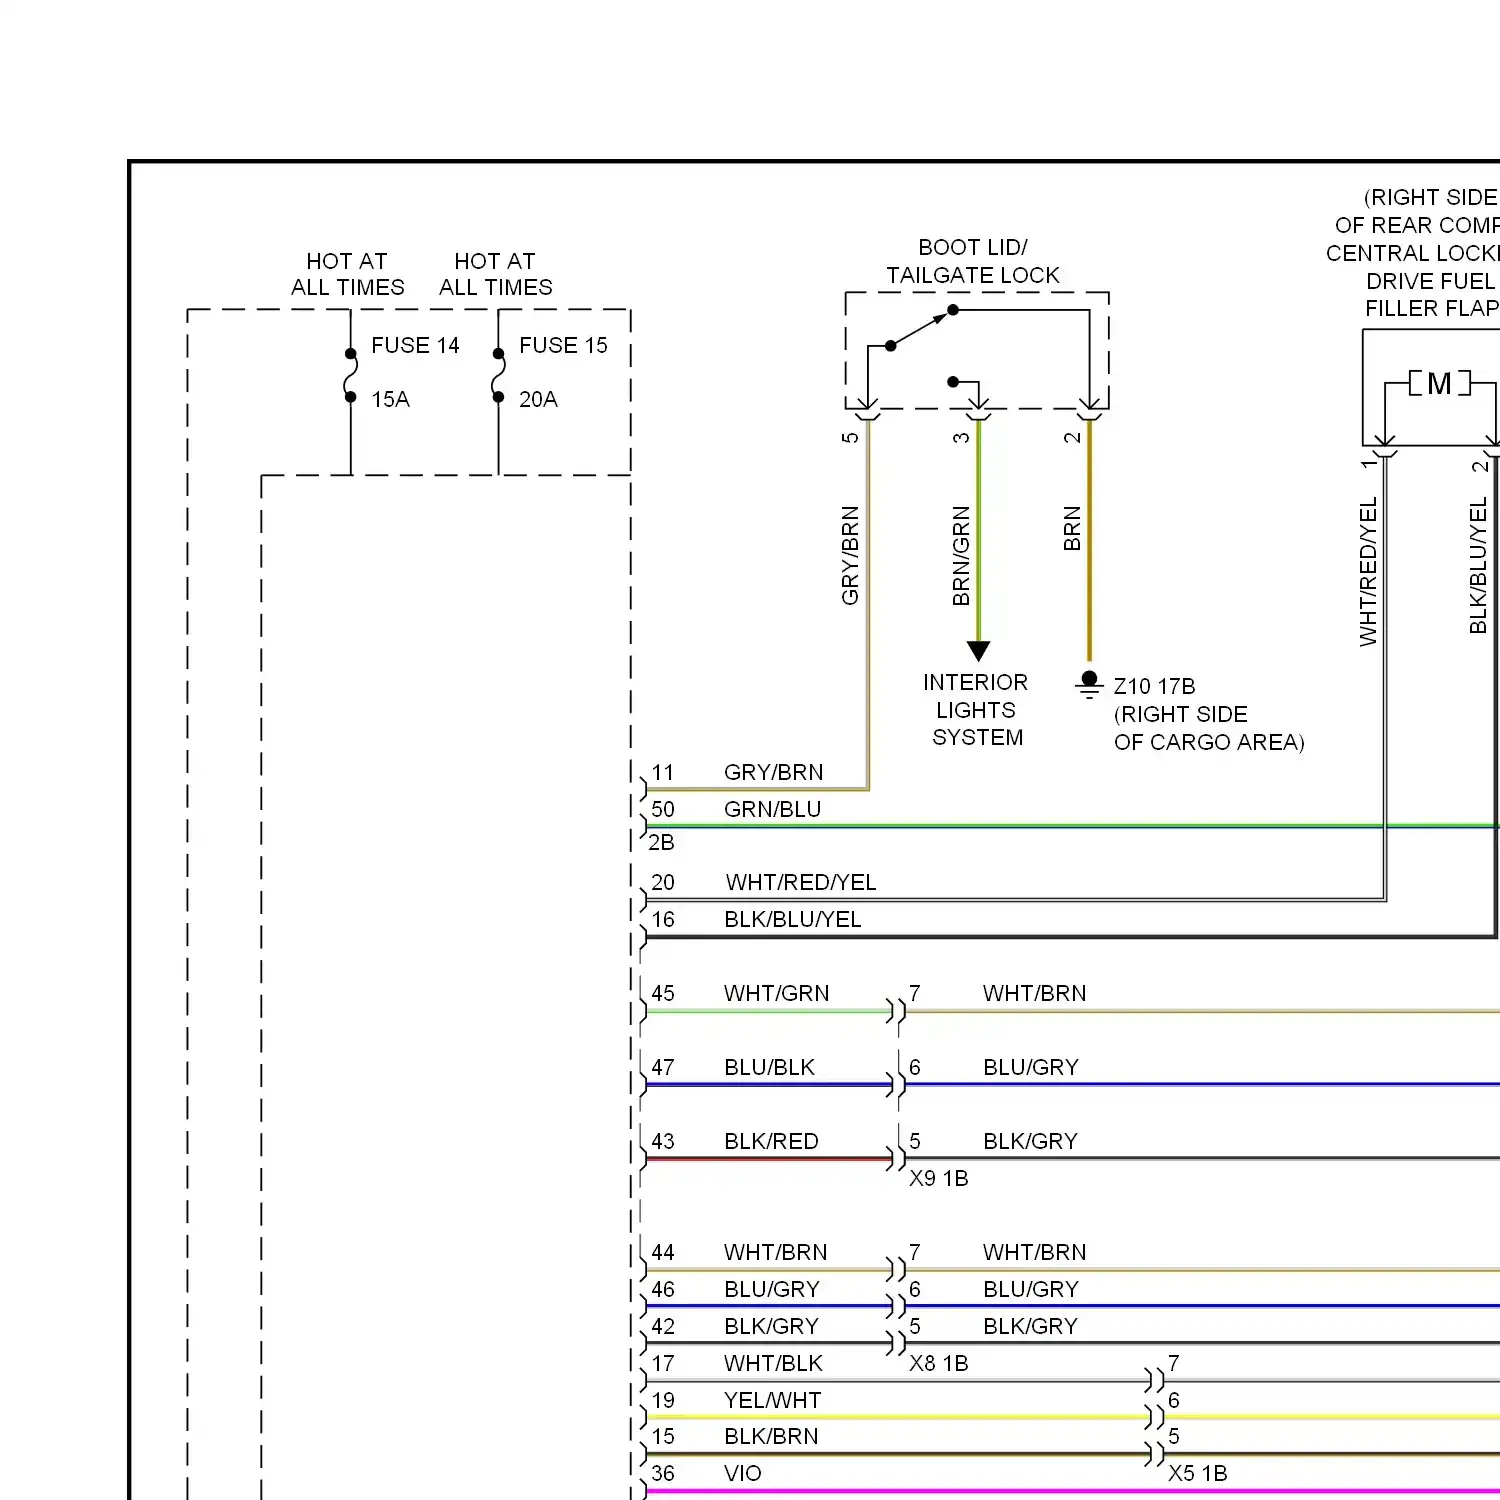Click the vertical BRN wire label
Viewport: 1500px width, 1500px height.
(x=1072, y=529)
